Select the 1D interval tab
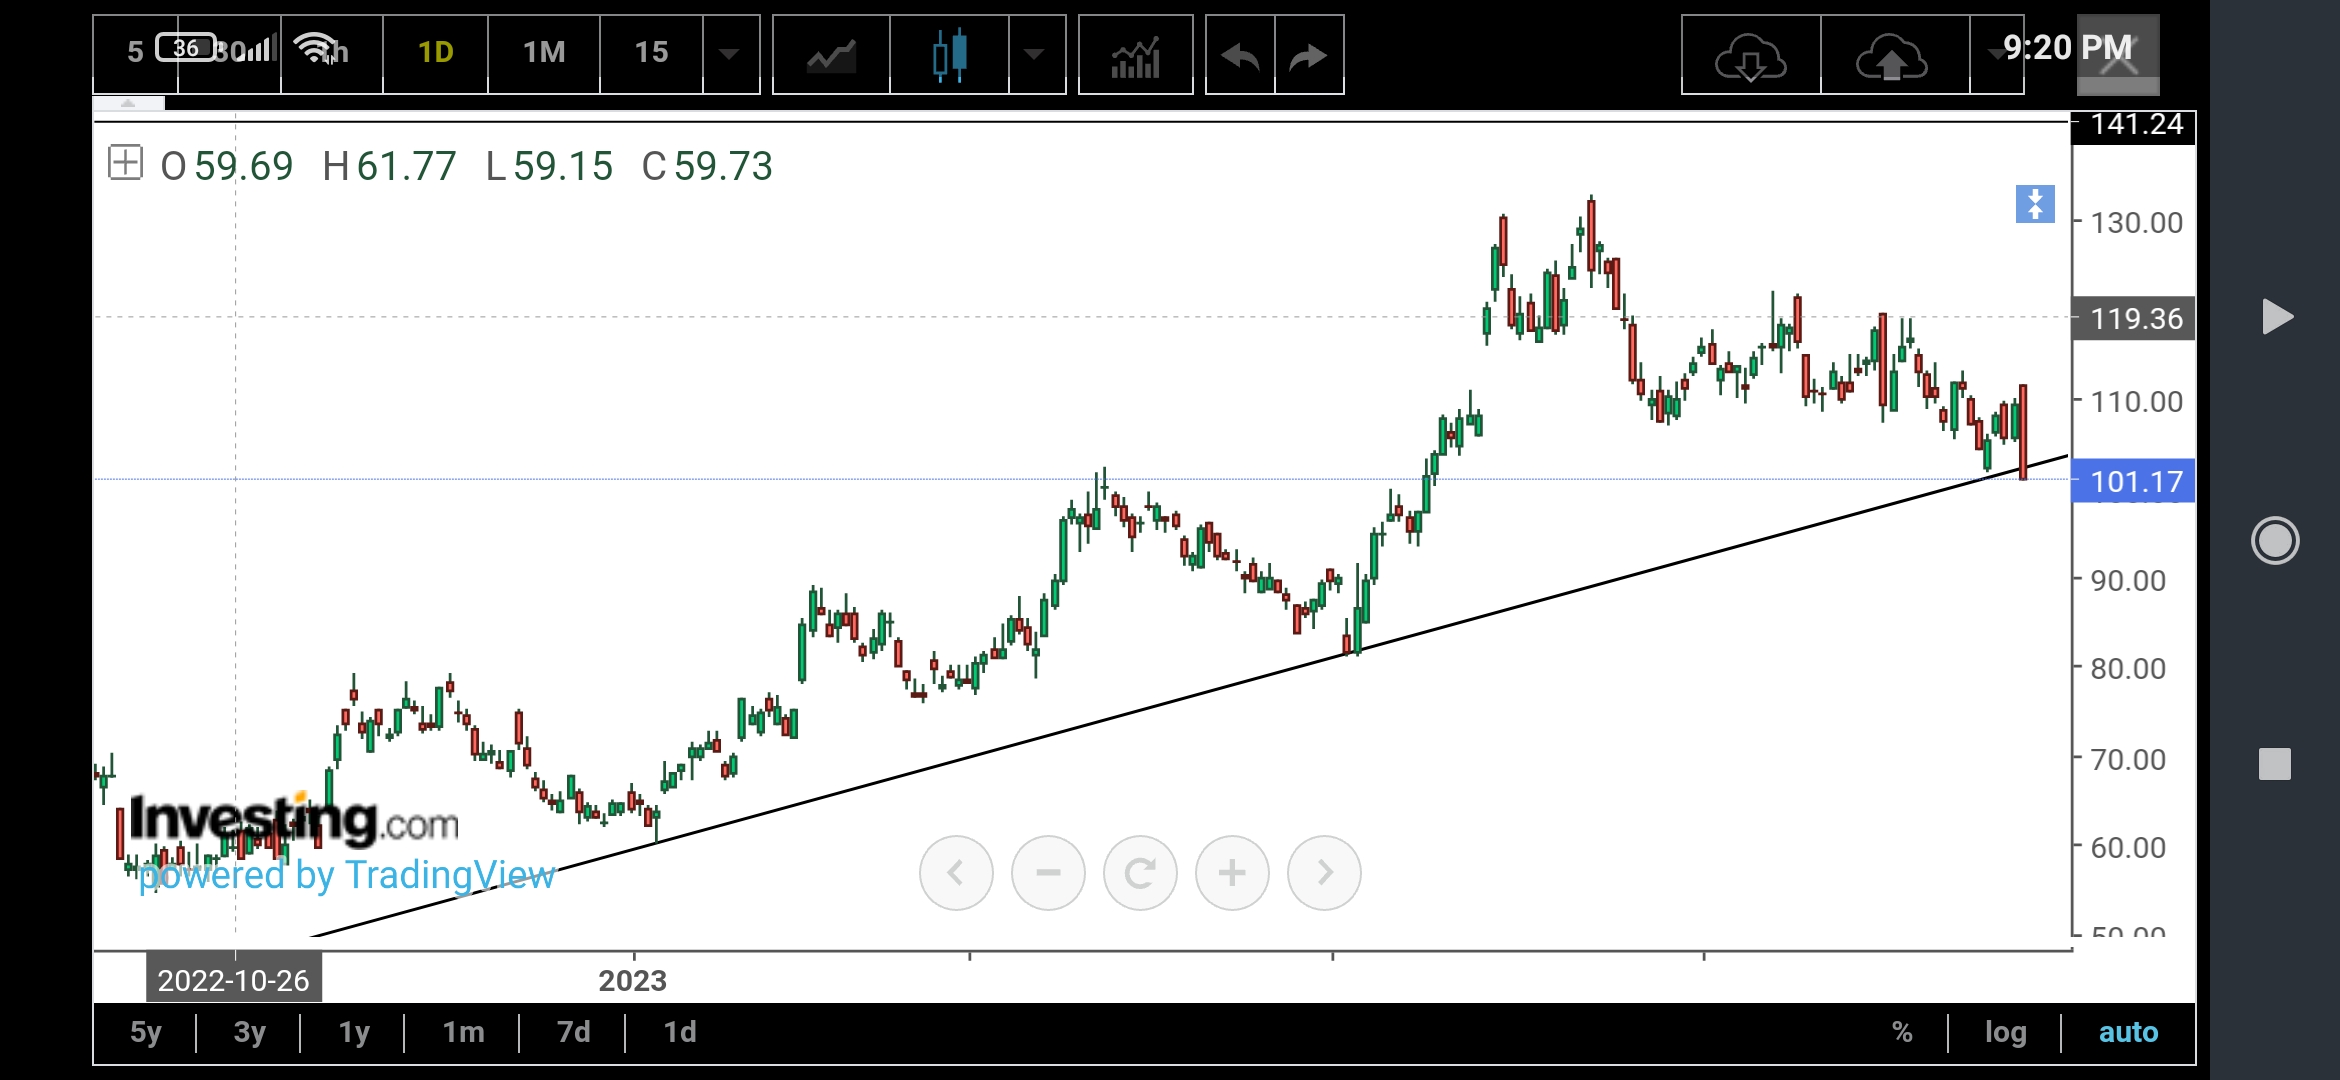Image resolution: width=2340 pixels, height=1080 pixels. [x=435, y=52]
